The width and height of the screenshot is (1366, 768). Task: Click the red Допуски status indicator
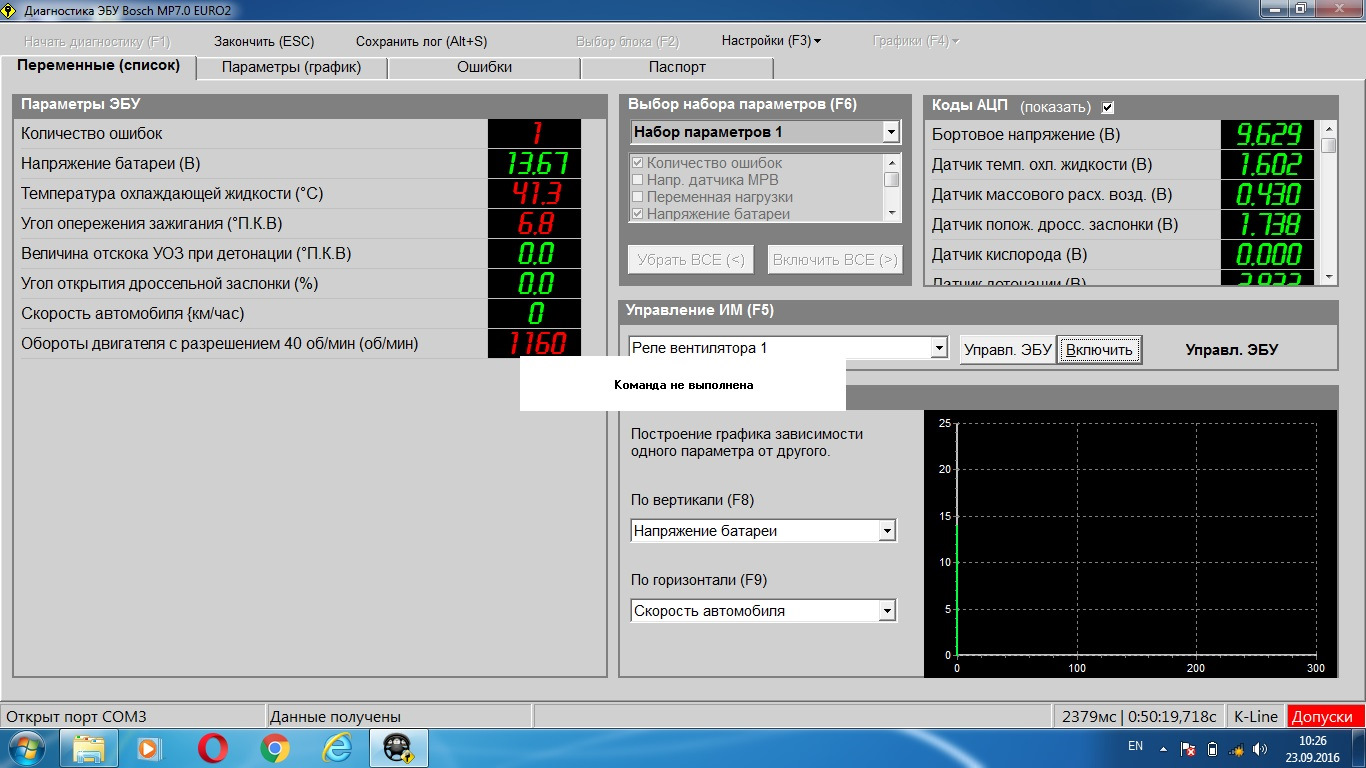point(1325,716)
